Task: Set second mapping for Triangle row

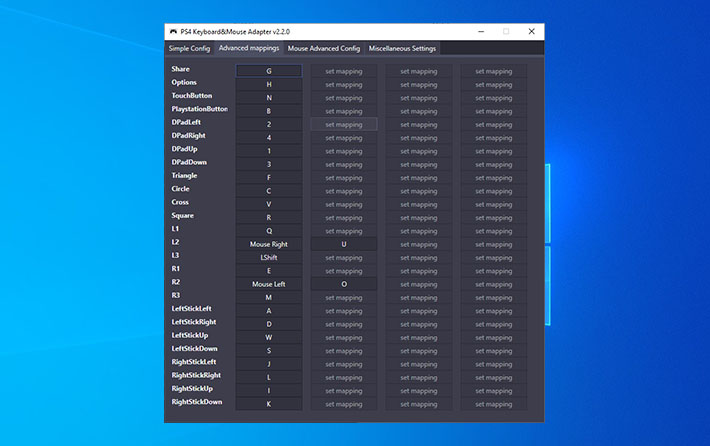Action: point(344,177)
